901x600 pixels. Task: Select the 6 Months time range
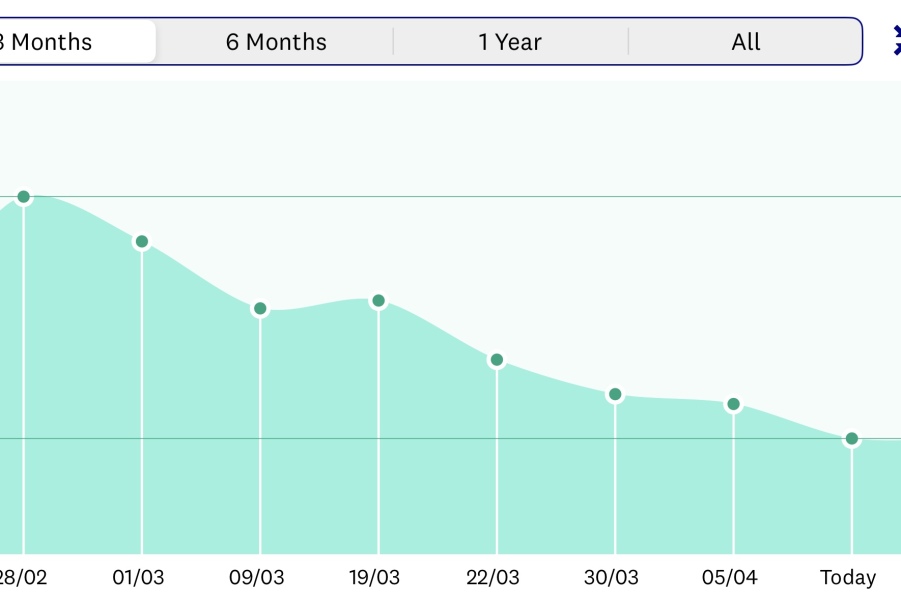tap(276, 42)
